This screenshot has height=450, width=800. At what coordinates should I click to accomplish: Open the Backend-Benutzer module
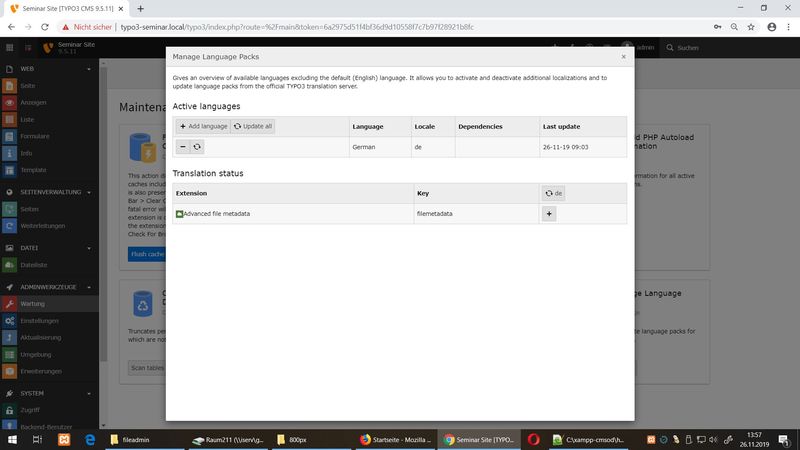click(49, 426)
